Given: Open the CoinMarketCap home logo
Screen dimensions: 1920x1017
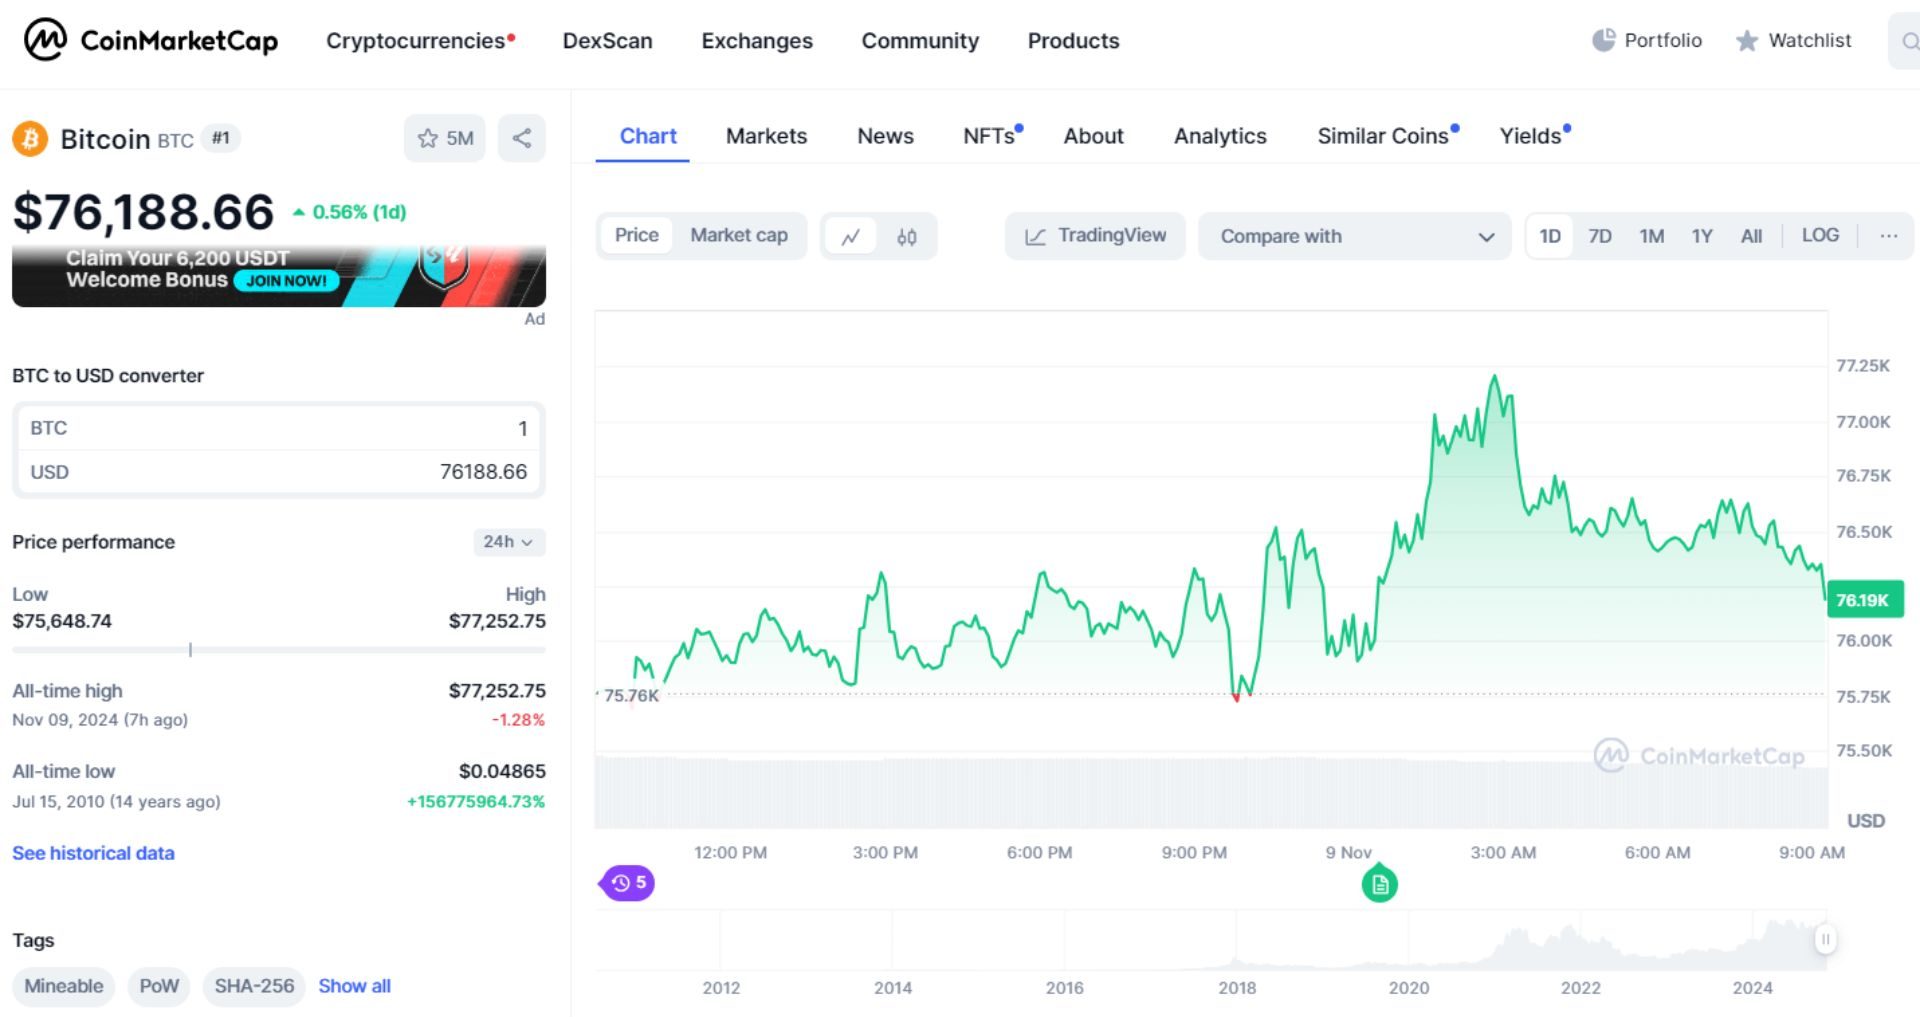Looking at the screenshot, I should [150, 41].
